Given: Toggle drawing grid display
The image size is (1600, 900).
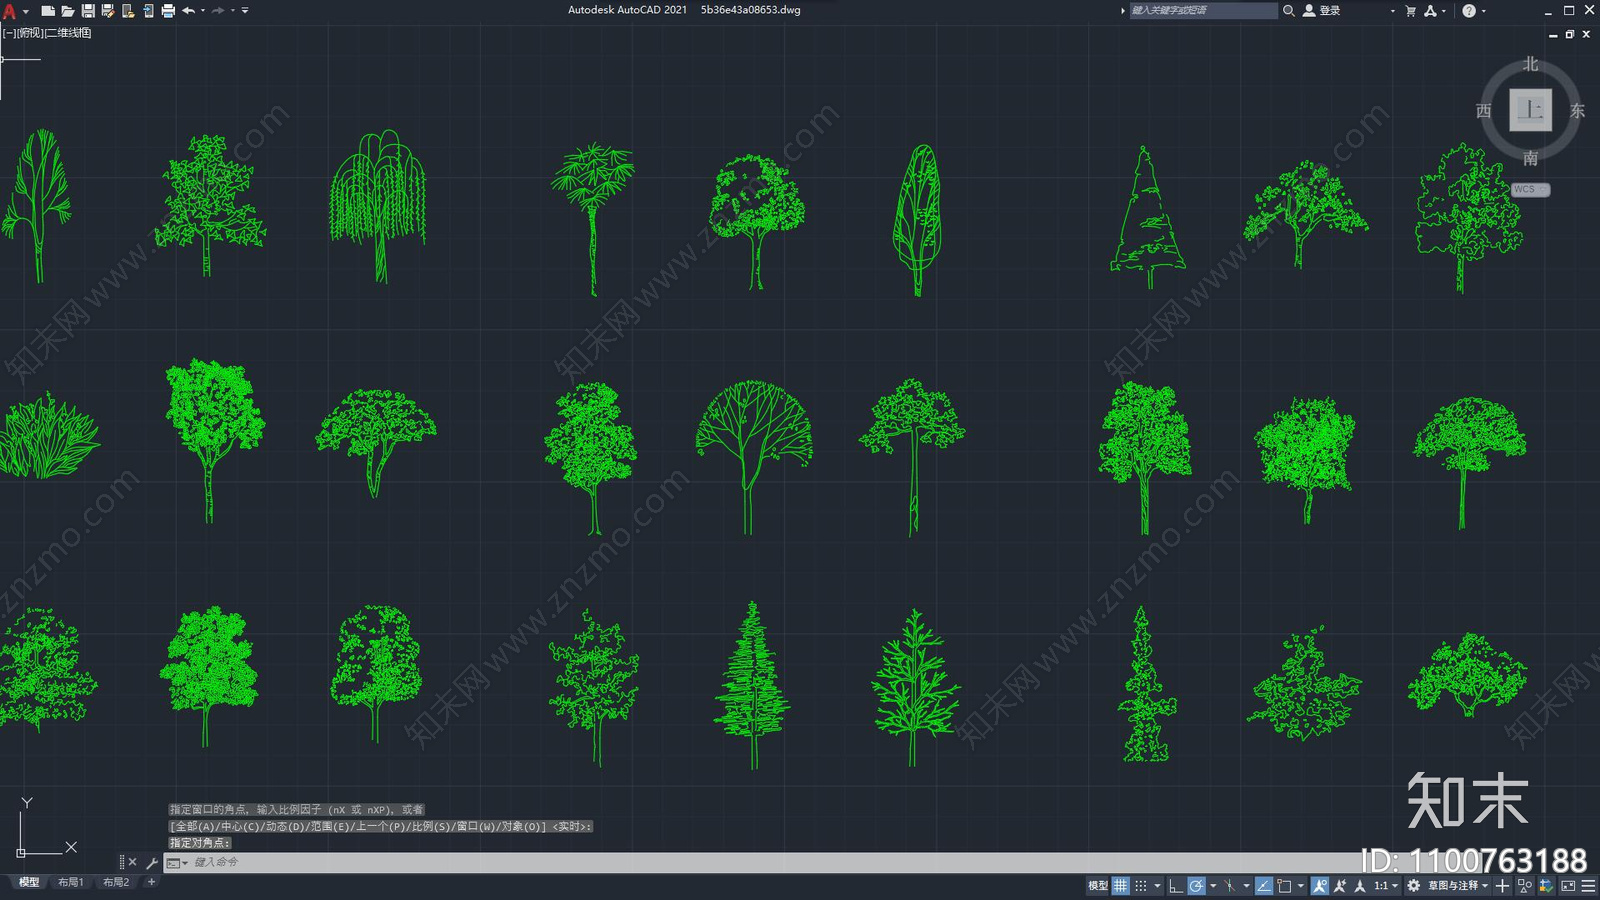Looking at the screenshot, I should pos(1121,886).
